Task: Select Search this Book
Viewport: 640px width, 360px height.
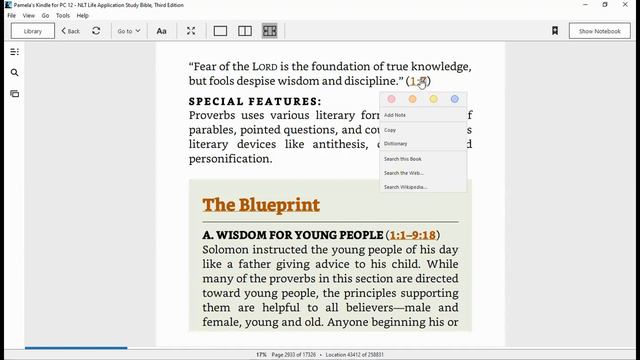Action: (x=423, y=159)
